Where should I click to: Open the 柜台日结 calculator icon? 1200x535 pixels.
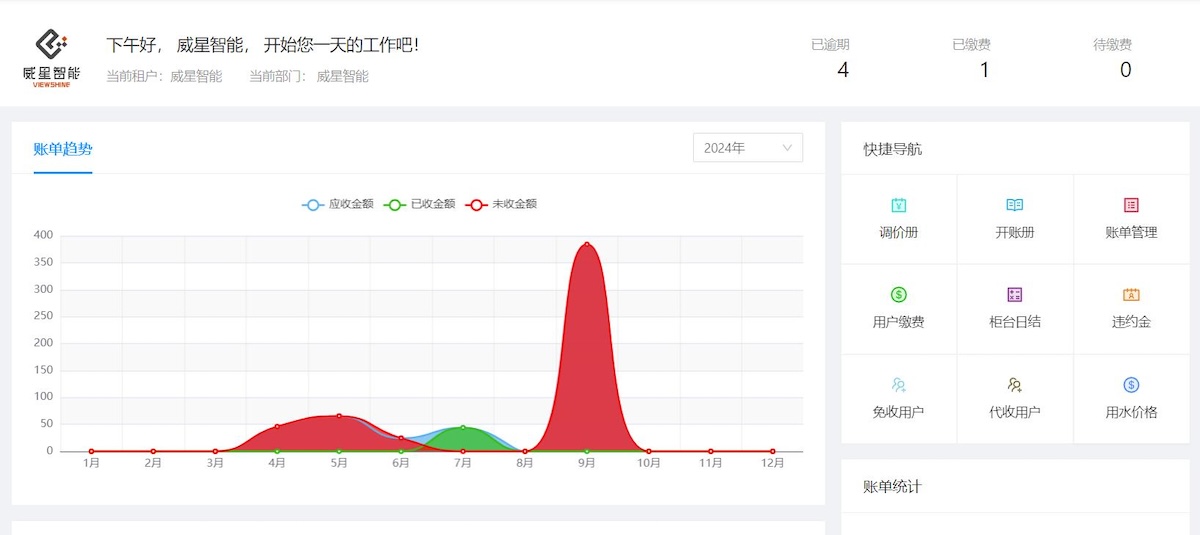[1015, 294]
